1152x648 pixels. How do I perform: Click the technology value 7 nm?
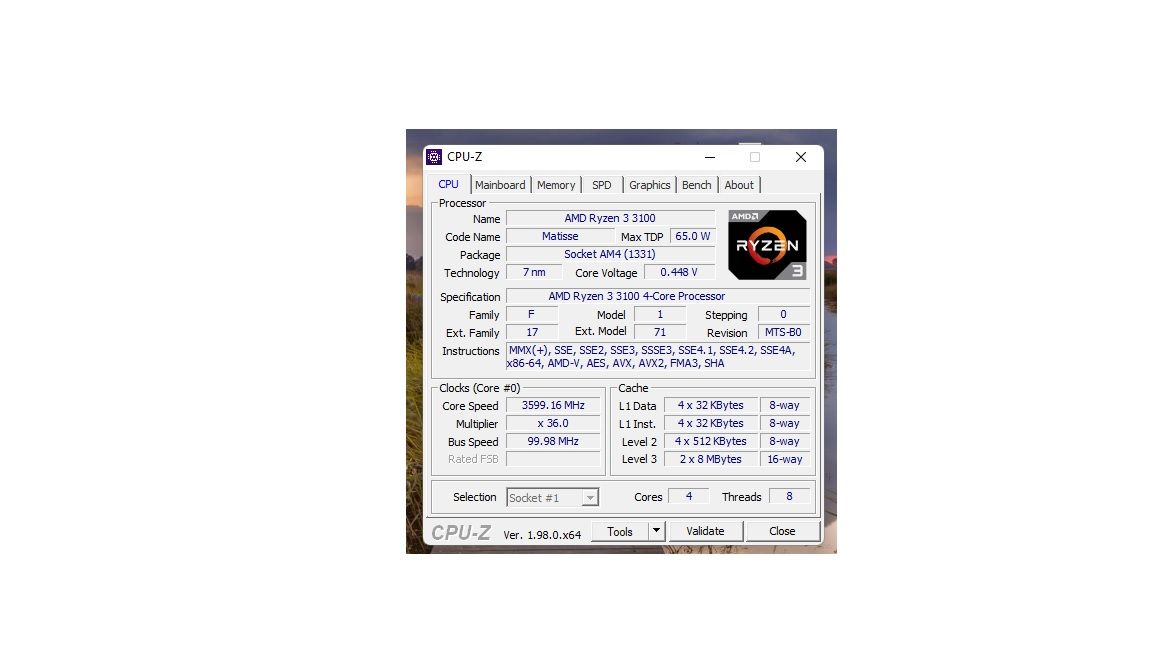(x=534, y=273)
